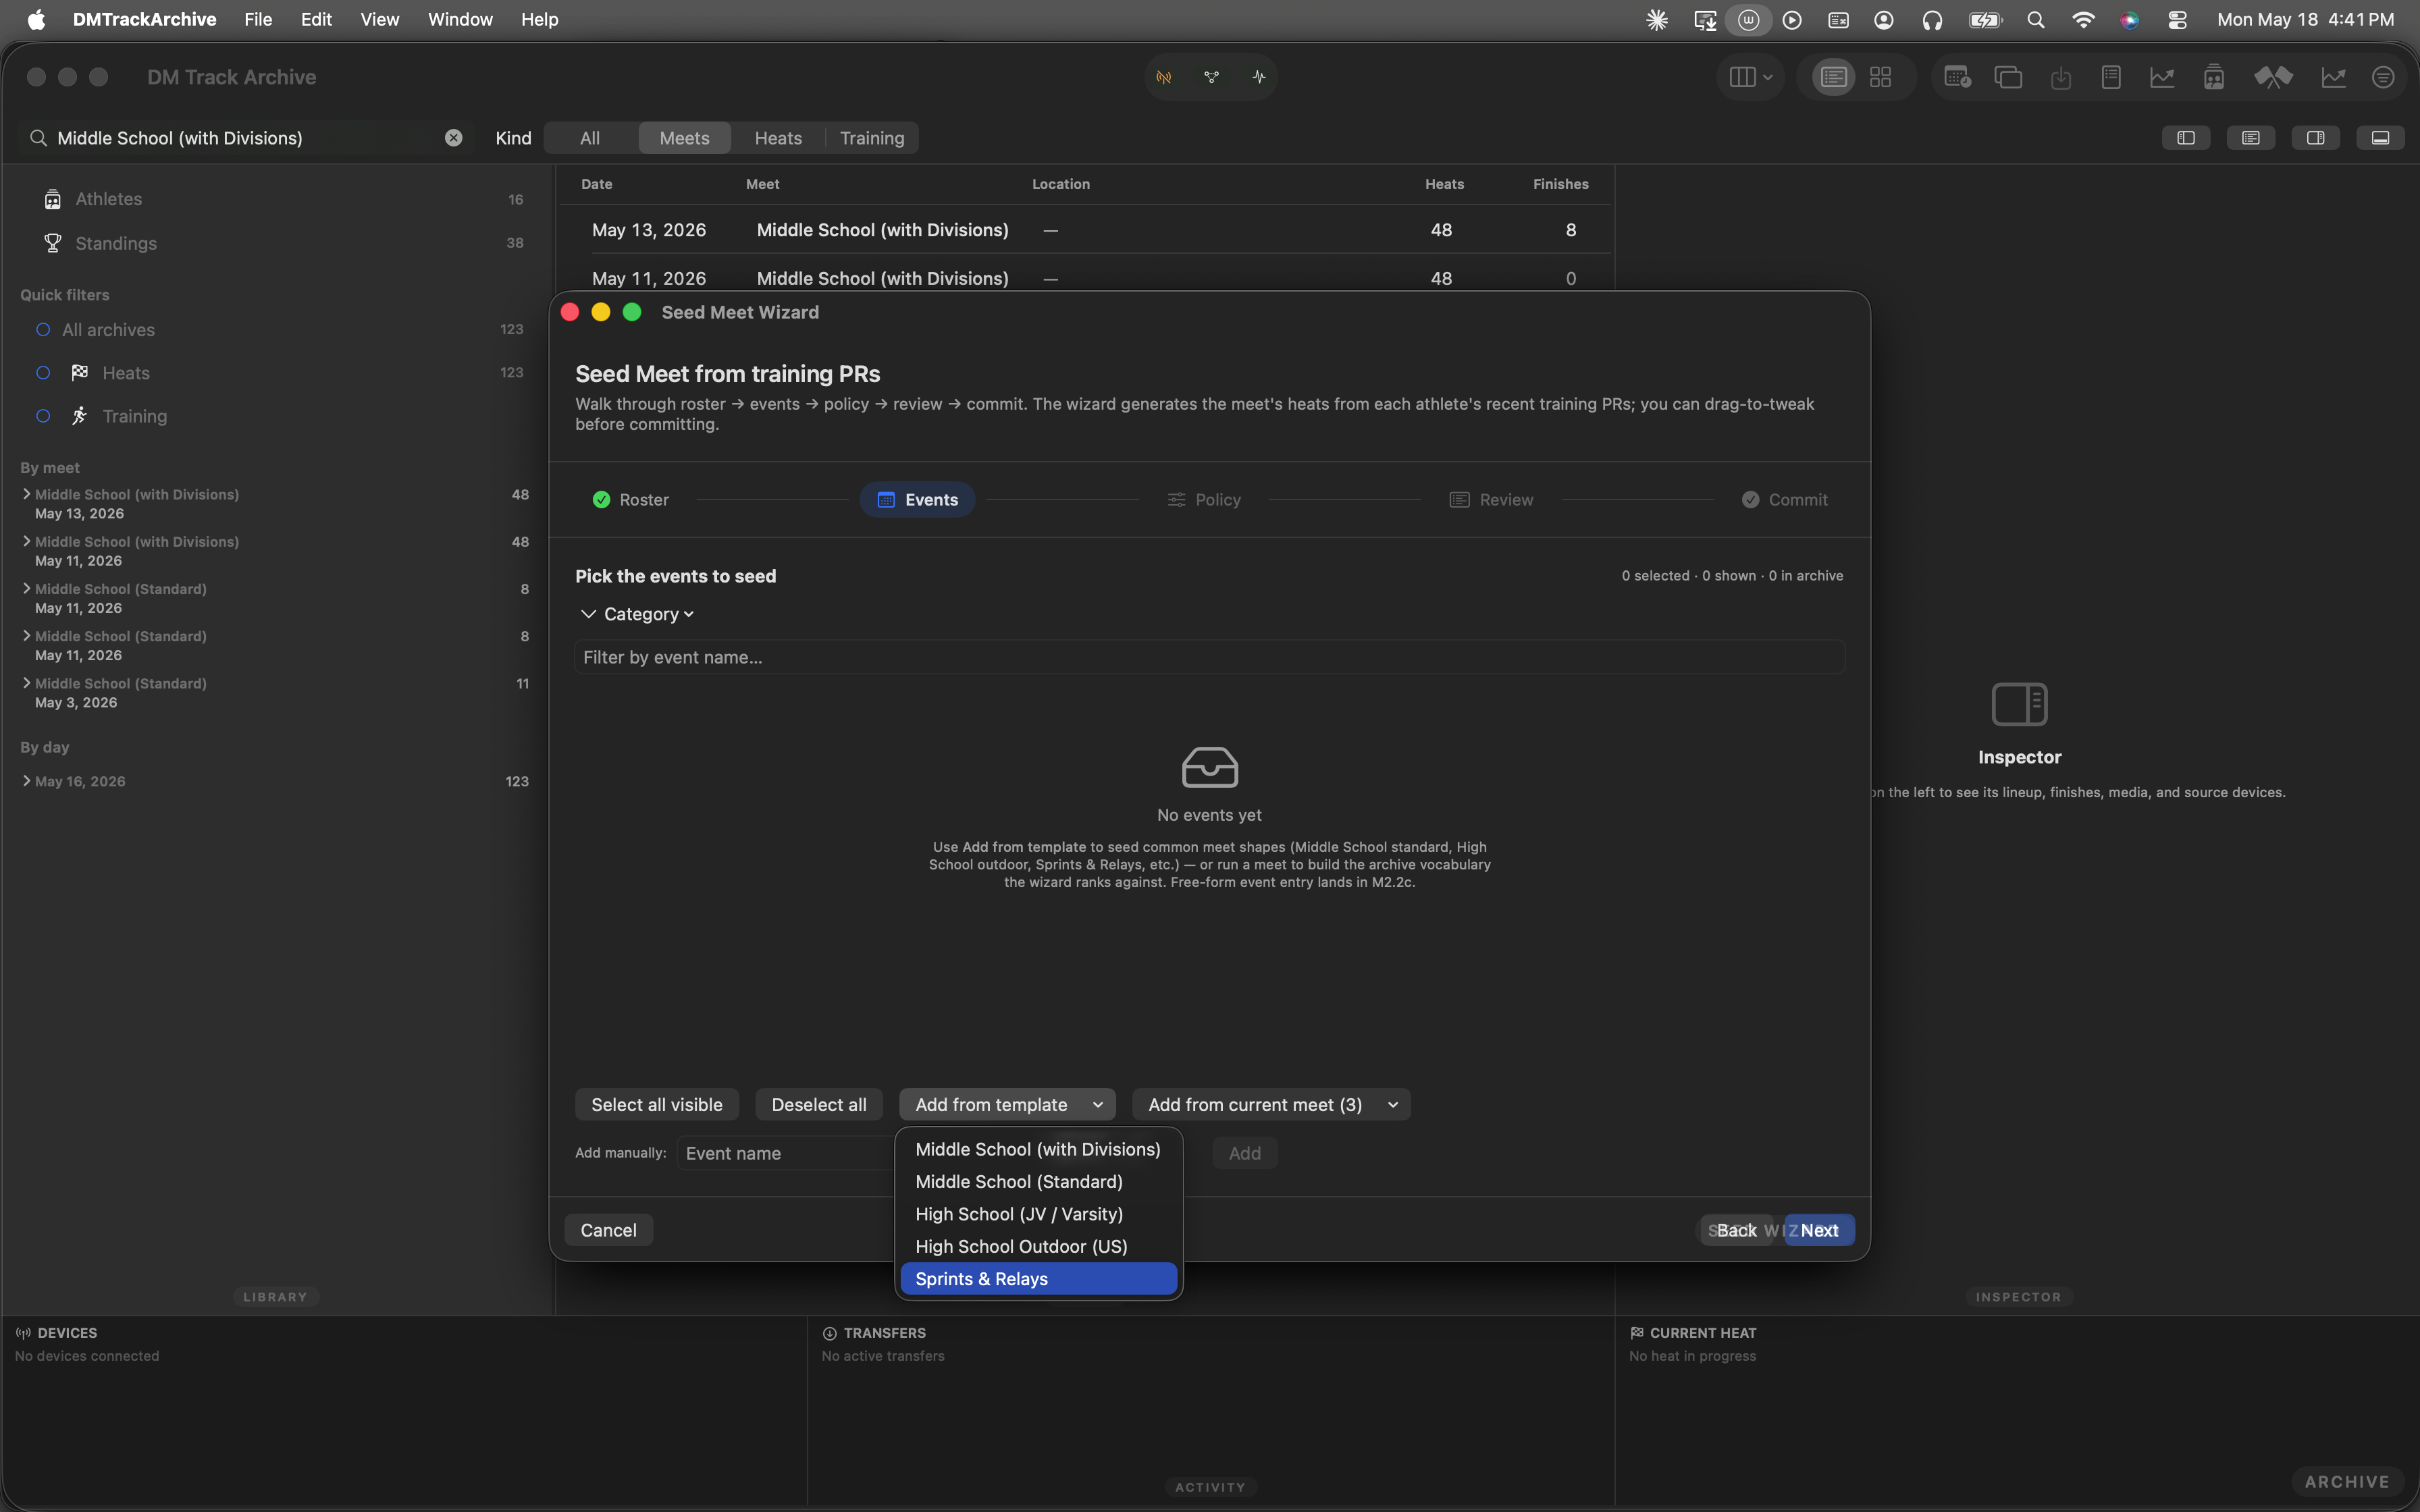This screenshot has width=2420, height=1512.
Task: Switch to list view in toolbar
Action: click(x=1833, y=77)
